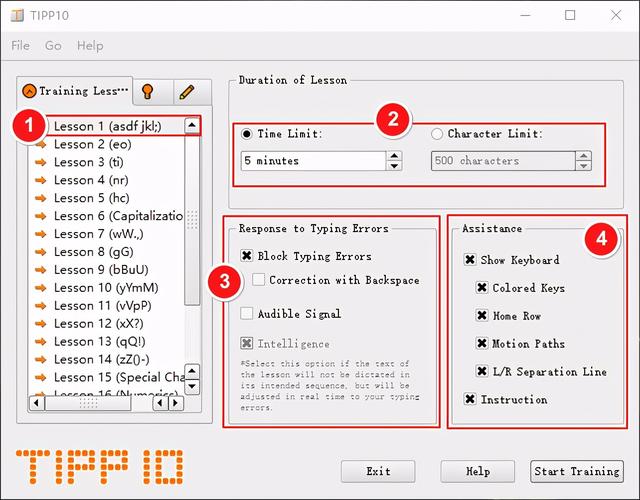Disable the Block Typing Errors checkbox
The height and width of the screenshot is (500, 640).
point(247,257)
